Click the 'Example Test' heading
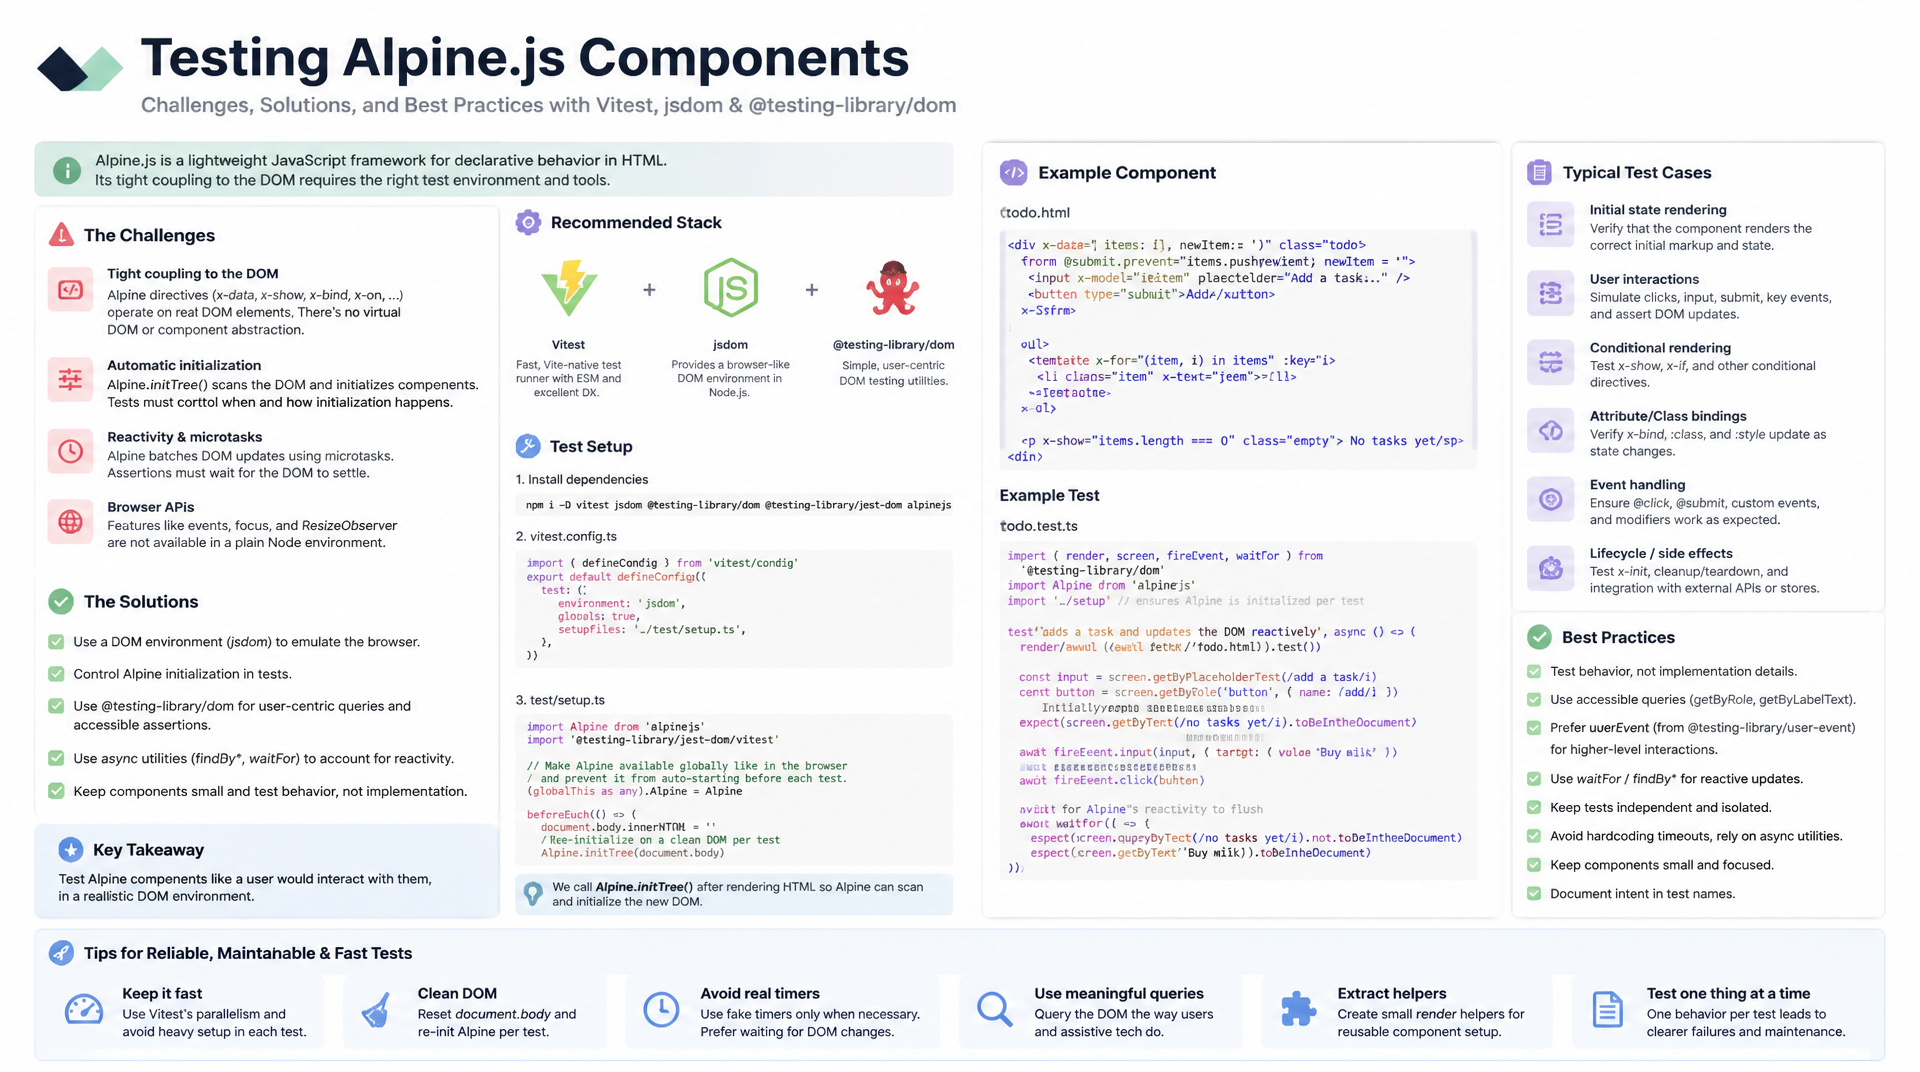 (x=1049, y=495)
